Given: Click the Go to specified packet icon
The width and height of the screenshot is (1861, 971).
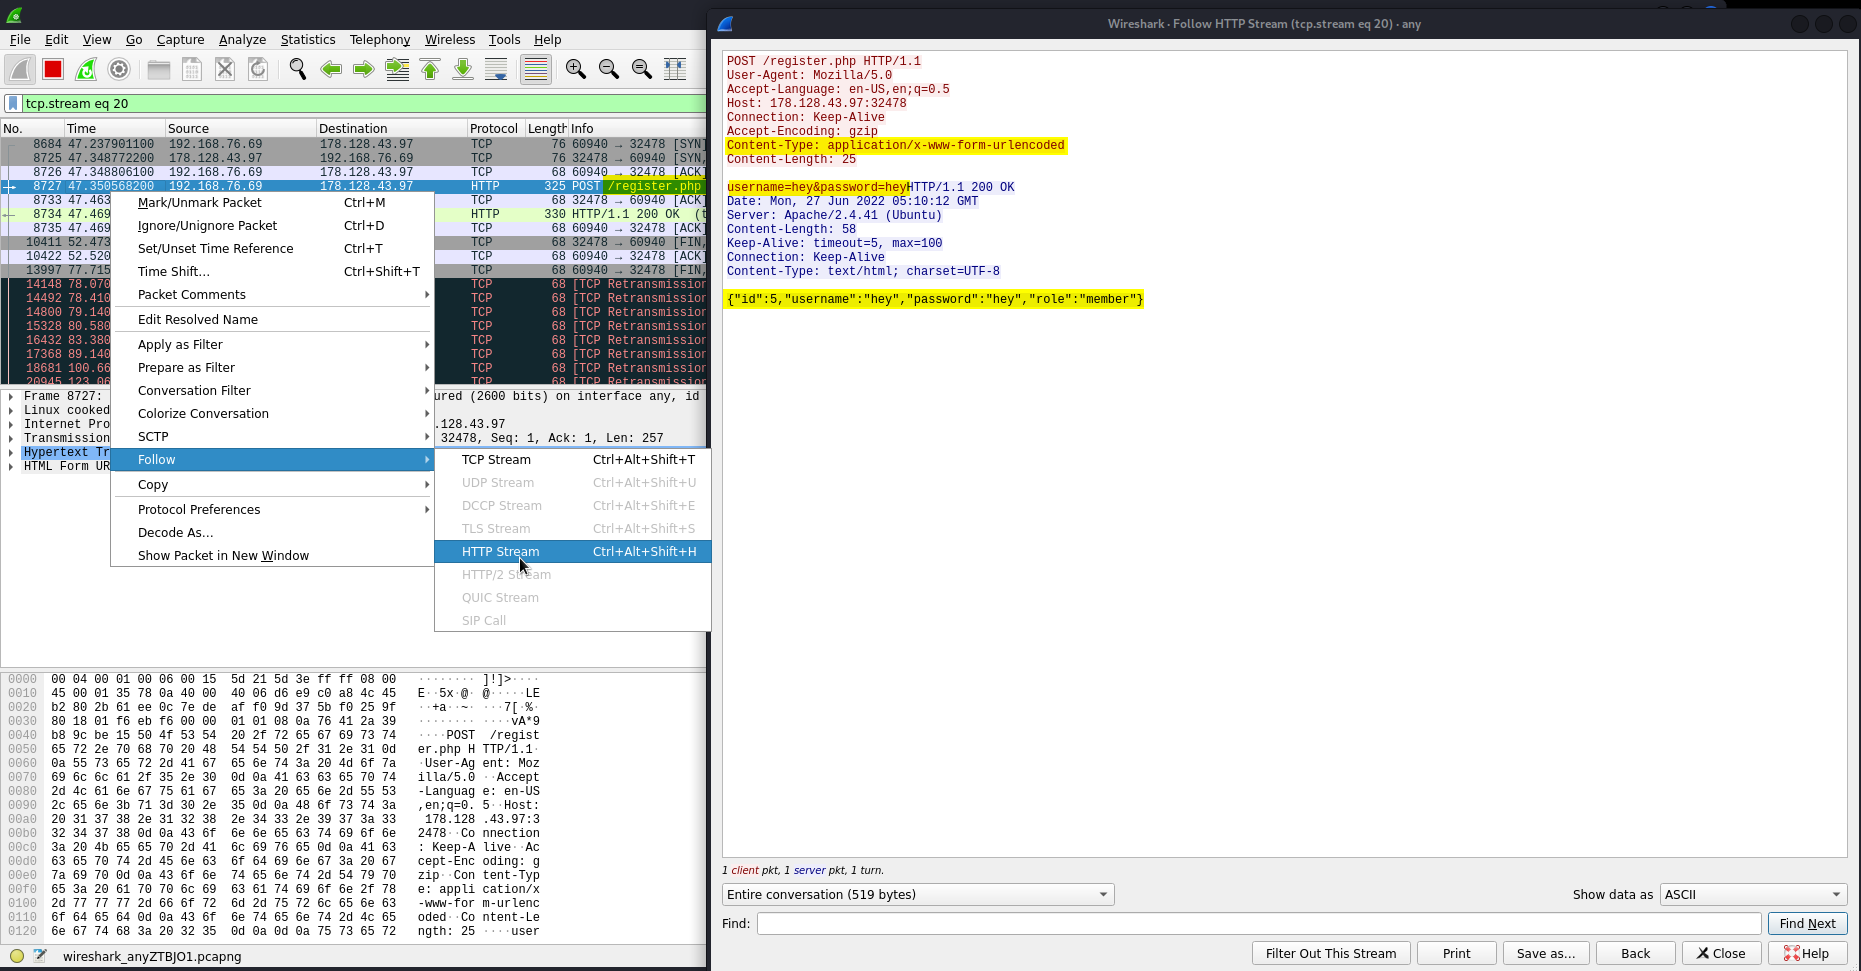Looking at the screenshot, I should pos(397,69).
